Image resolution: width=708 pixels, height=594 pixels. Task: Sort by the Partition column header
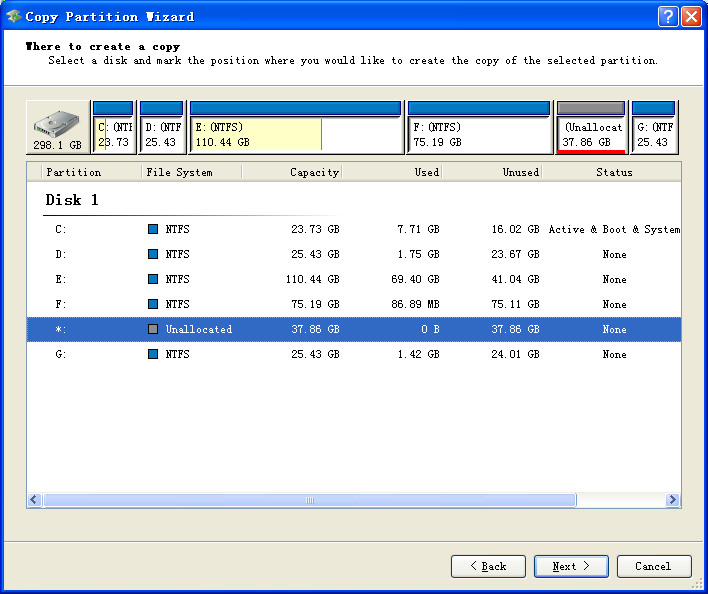tap(92, 172)
